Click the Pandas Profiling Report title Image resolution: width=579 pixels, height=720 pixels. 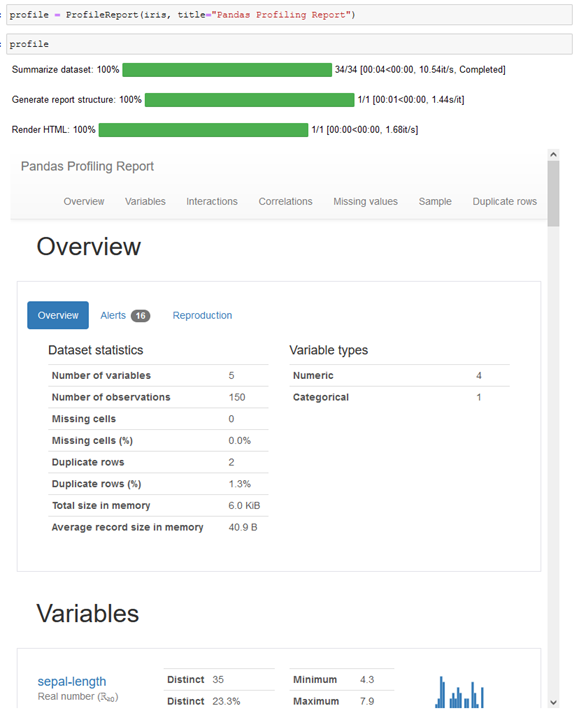[x=87, y=166]
